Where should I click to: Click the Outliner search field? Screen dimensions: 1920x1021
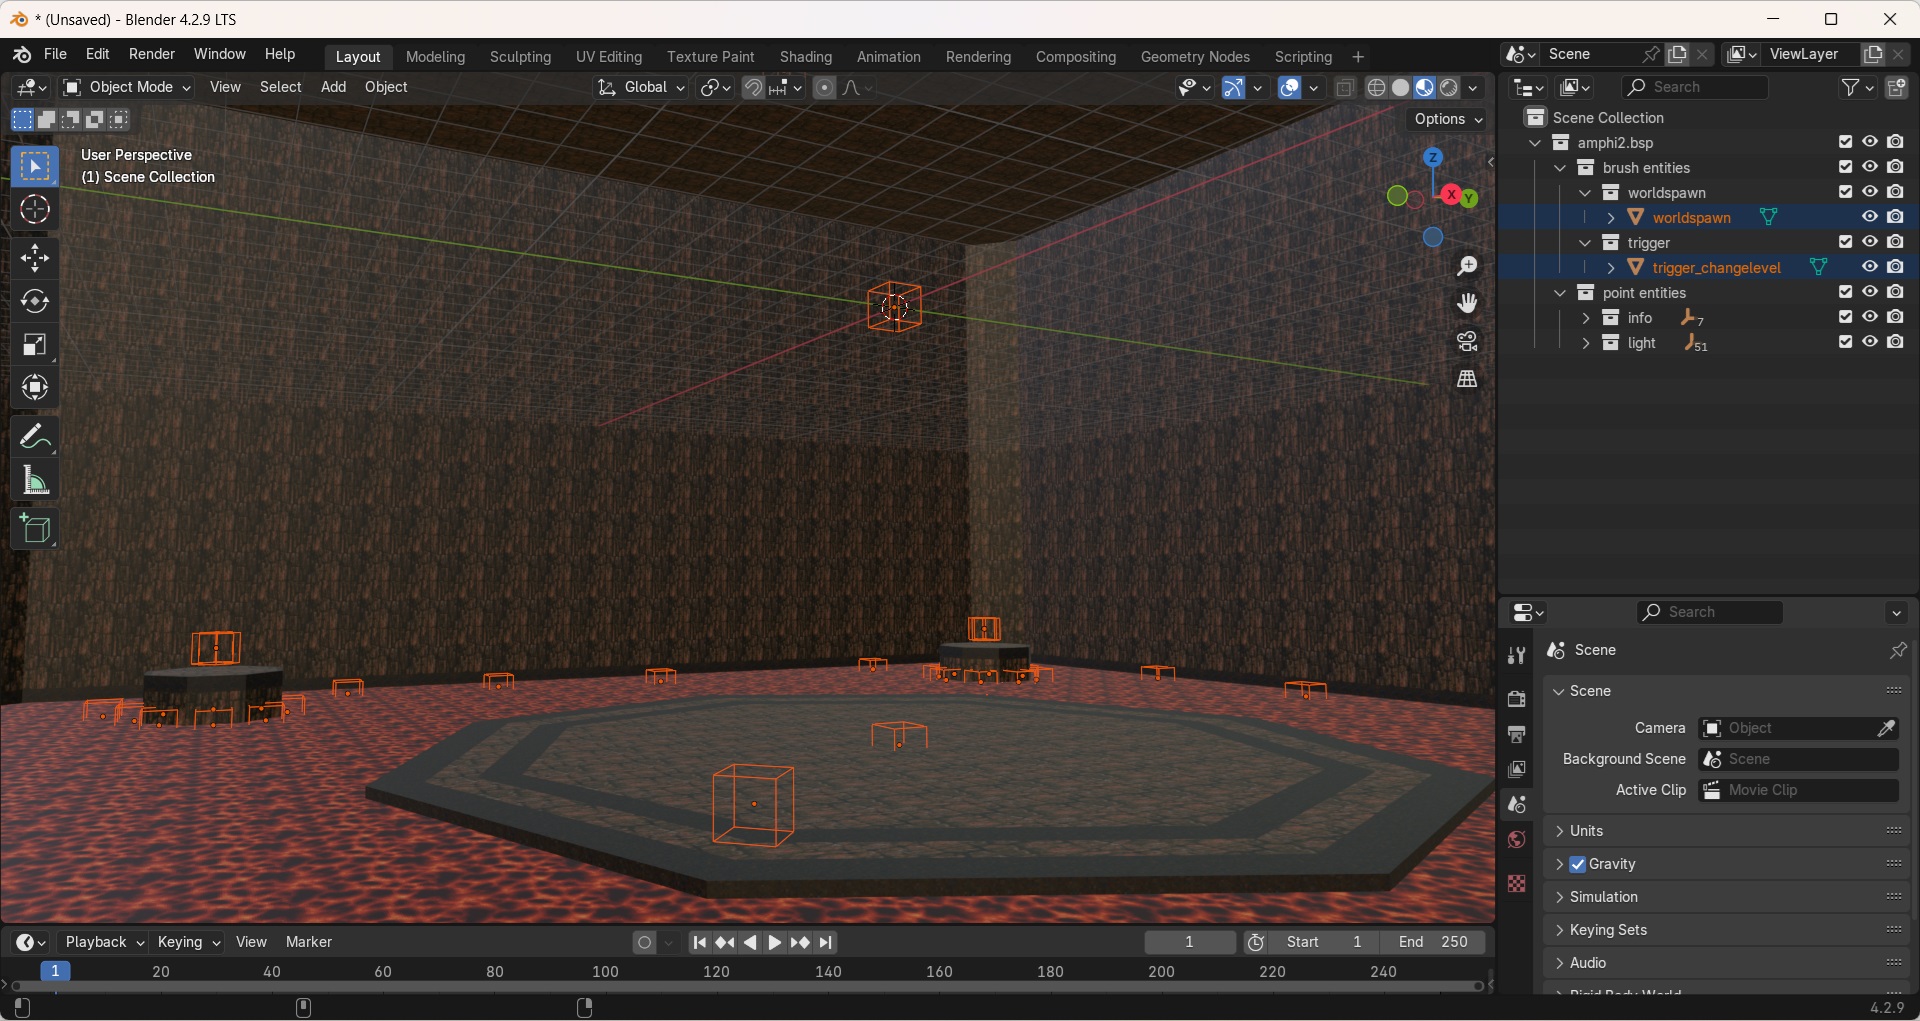tap(1695, 88)
